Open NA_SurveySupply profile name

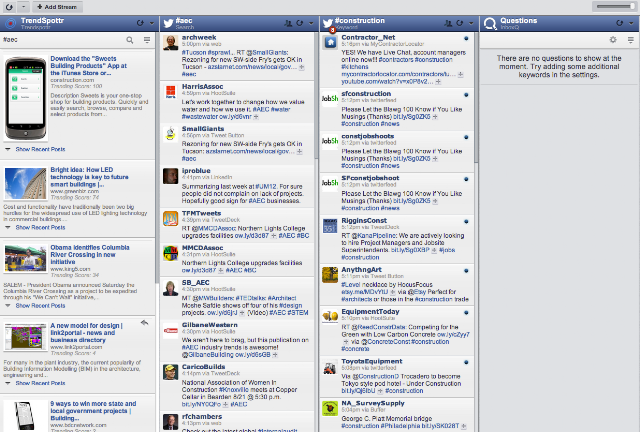pos(373,403)
